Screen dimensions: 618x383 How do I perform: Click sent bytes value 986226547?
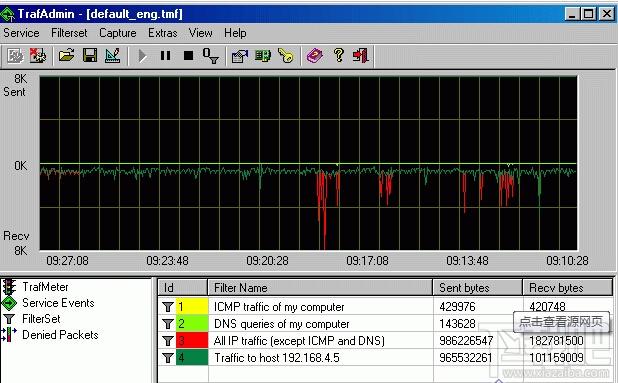pos(466,340)
